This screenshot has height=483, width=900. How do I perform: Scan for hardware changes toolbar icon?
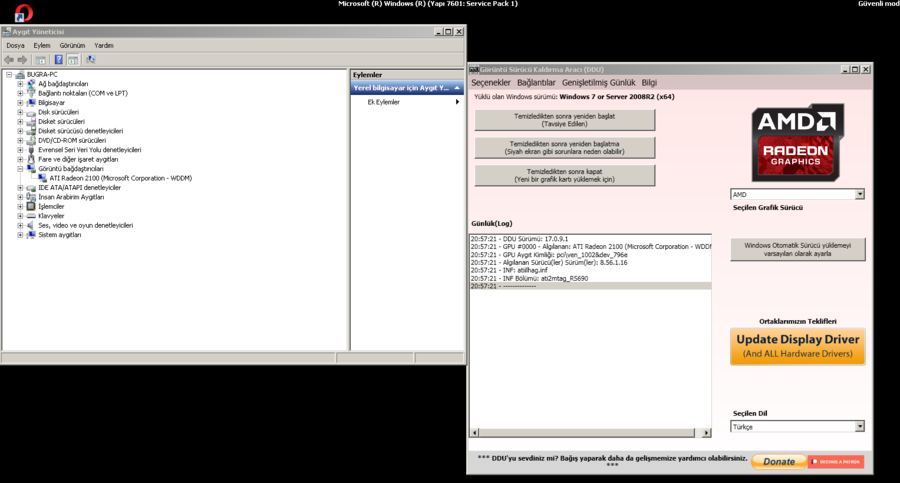[91, 60]
